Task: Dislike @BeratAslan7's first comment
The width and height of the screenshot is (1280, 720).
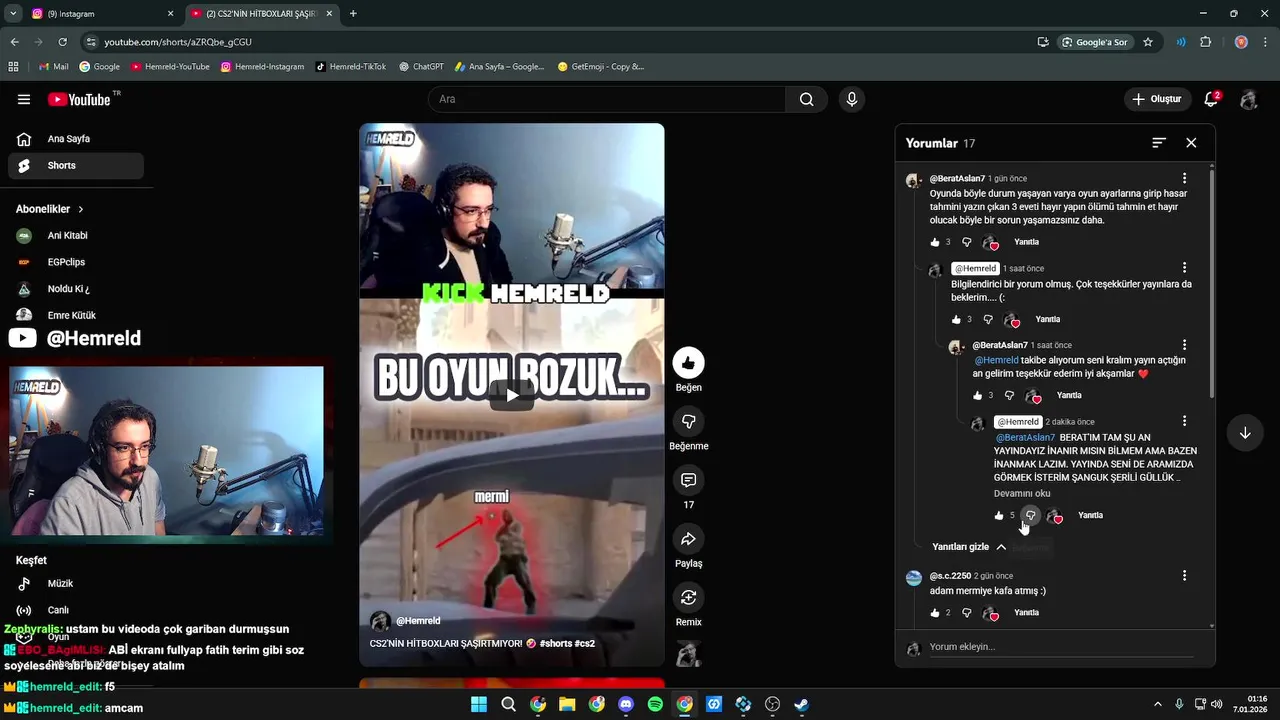Action: (966, 242)
